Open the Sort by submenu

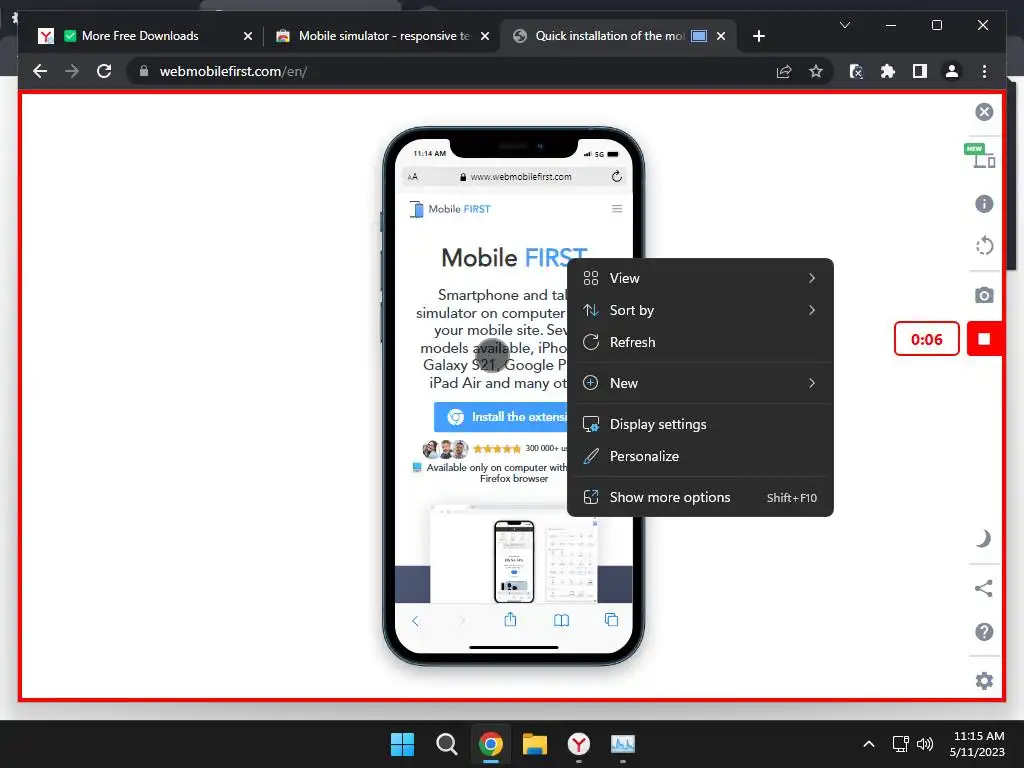pyautogui.click(x=700, y=310)
